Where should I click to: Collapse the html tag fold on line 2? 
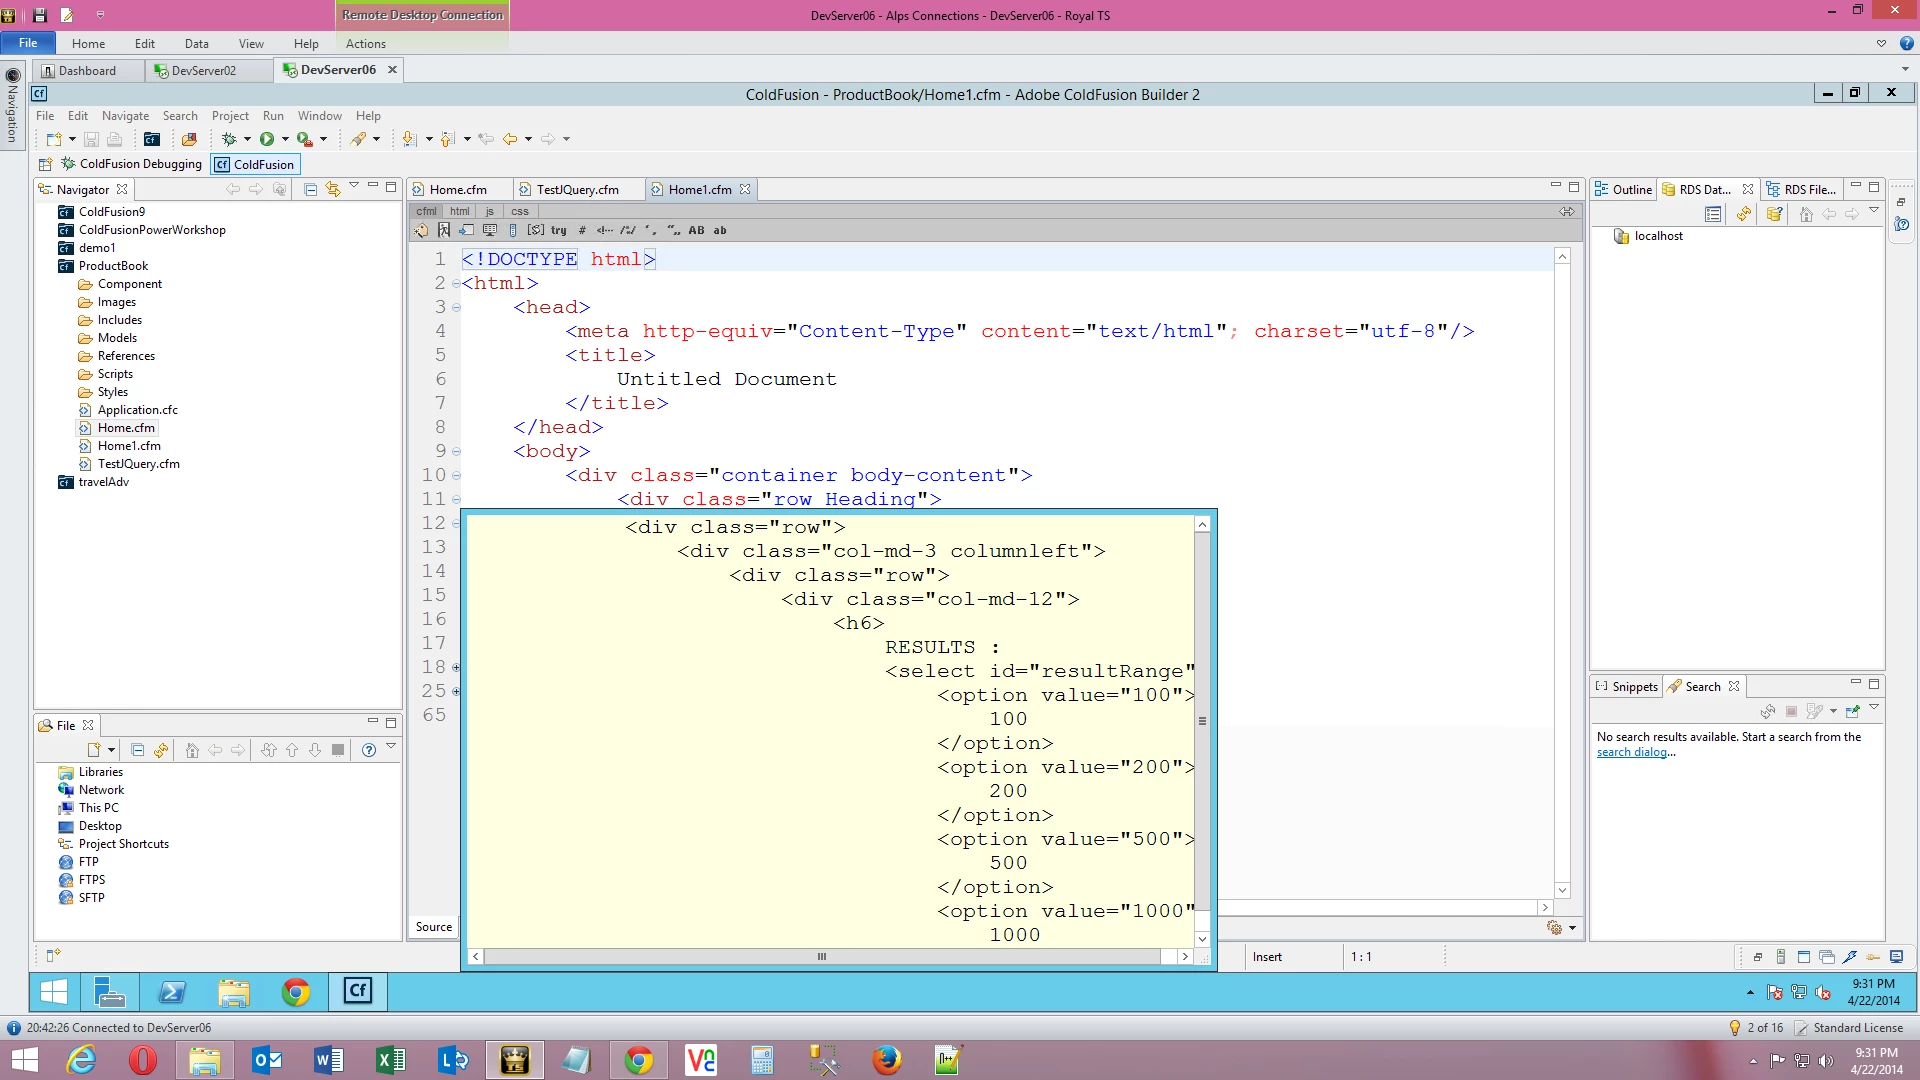click(456, 284)
